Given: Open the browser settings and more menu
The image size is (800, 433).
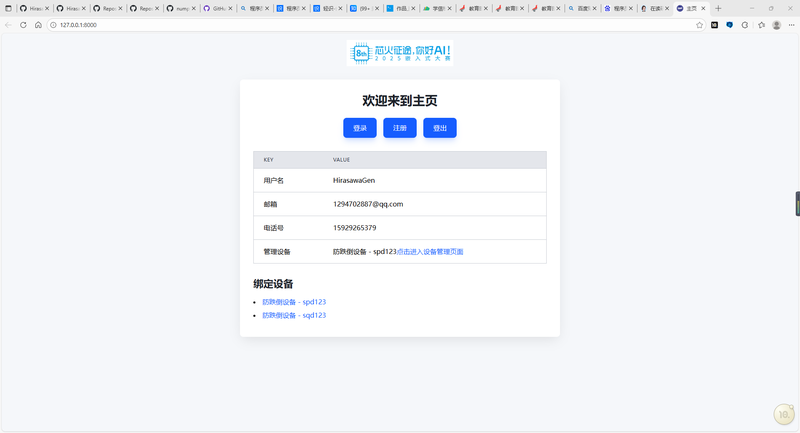Looking at the screenshot, I should click(791, 25).
